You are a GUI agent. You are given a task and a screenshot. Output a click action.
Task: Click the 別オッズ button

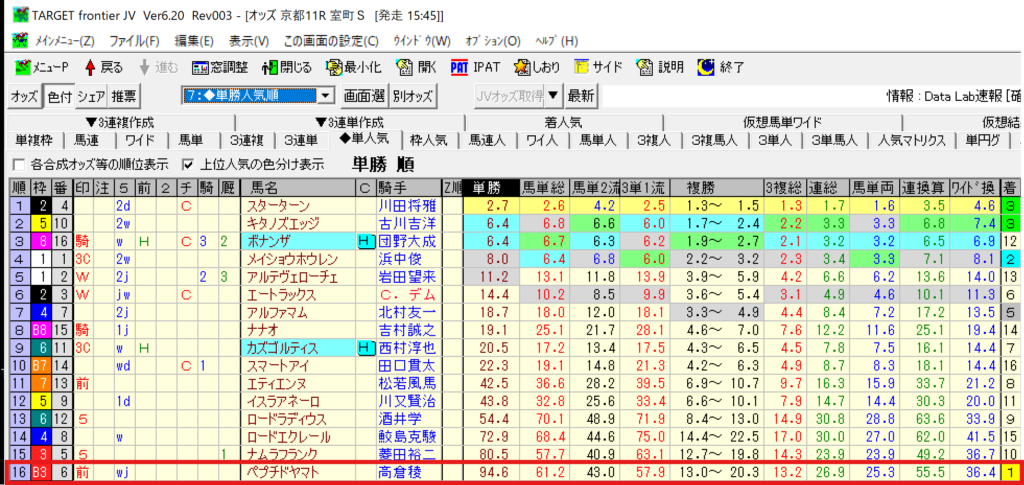tap(413, 96)
